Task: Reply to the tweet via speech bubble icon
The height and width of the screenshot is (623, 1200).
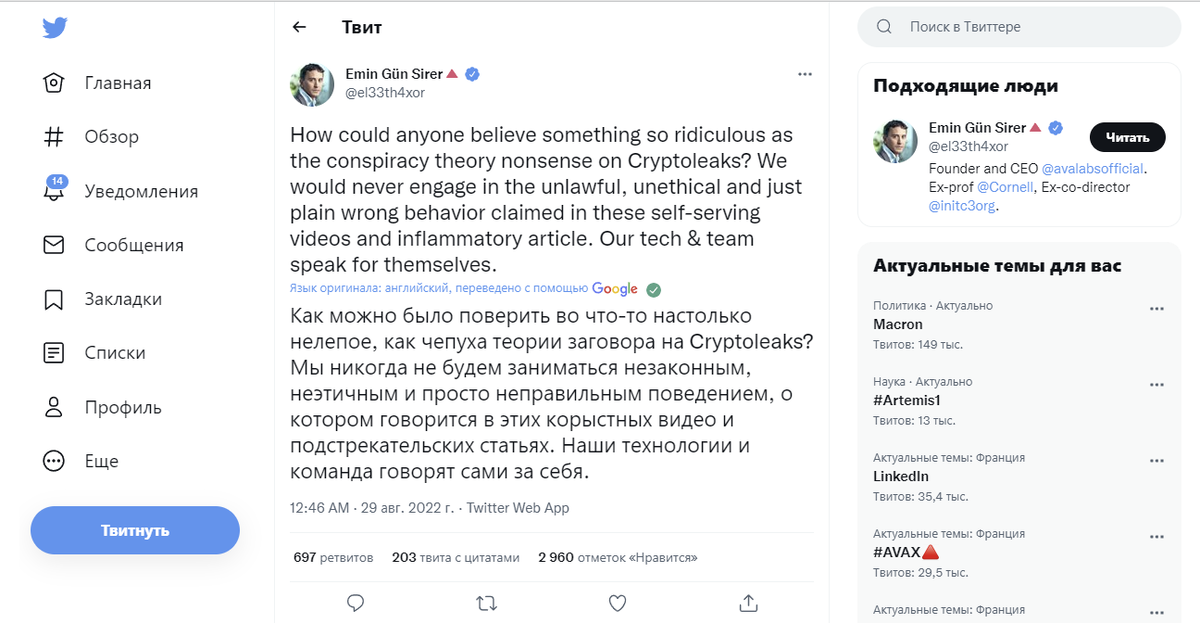Action: pos(355,603)
